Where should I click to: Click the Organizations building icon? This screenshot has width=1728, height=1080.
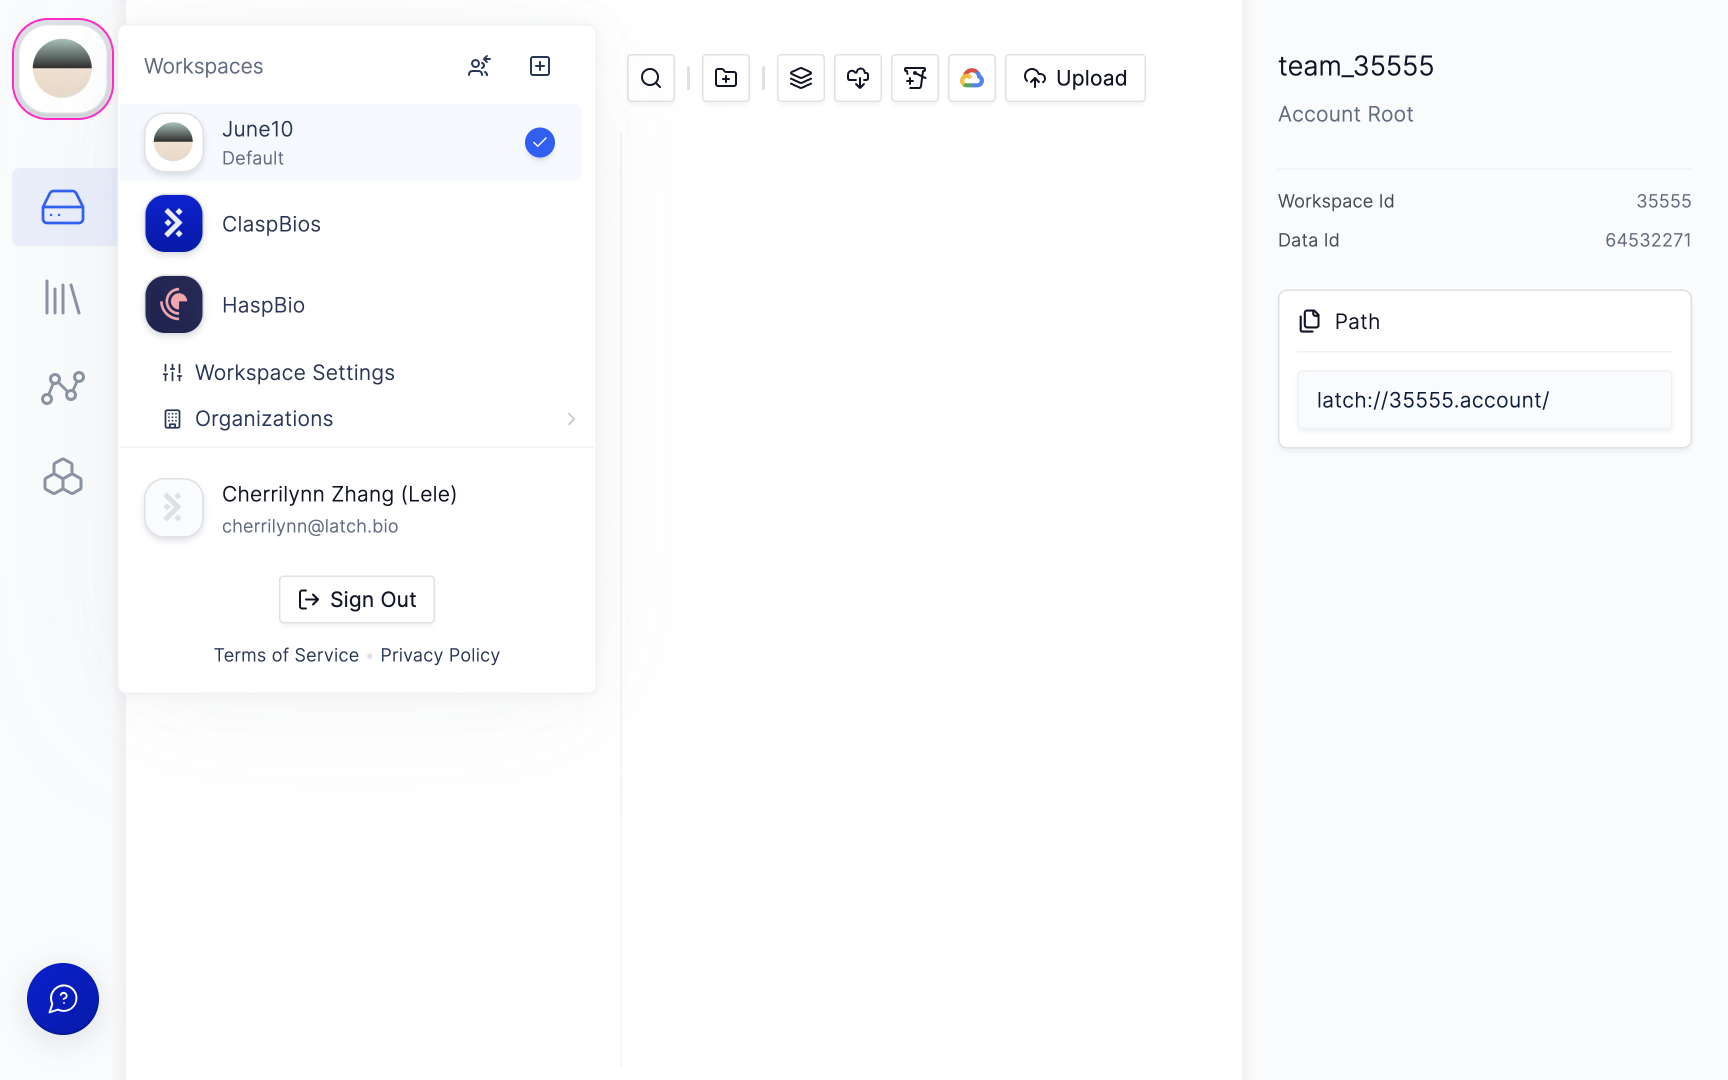click(173, 419)
